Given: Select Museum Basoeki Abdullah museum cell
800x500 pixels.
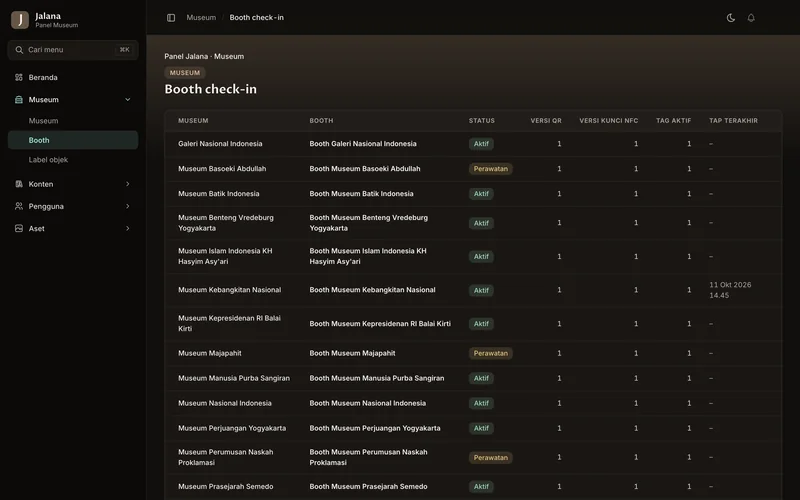Looking at the screenshot, I should pos(222,169).
